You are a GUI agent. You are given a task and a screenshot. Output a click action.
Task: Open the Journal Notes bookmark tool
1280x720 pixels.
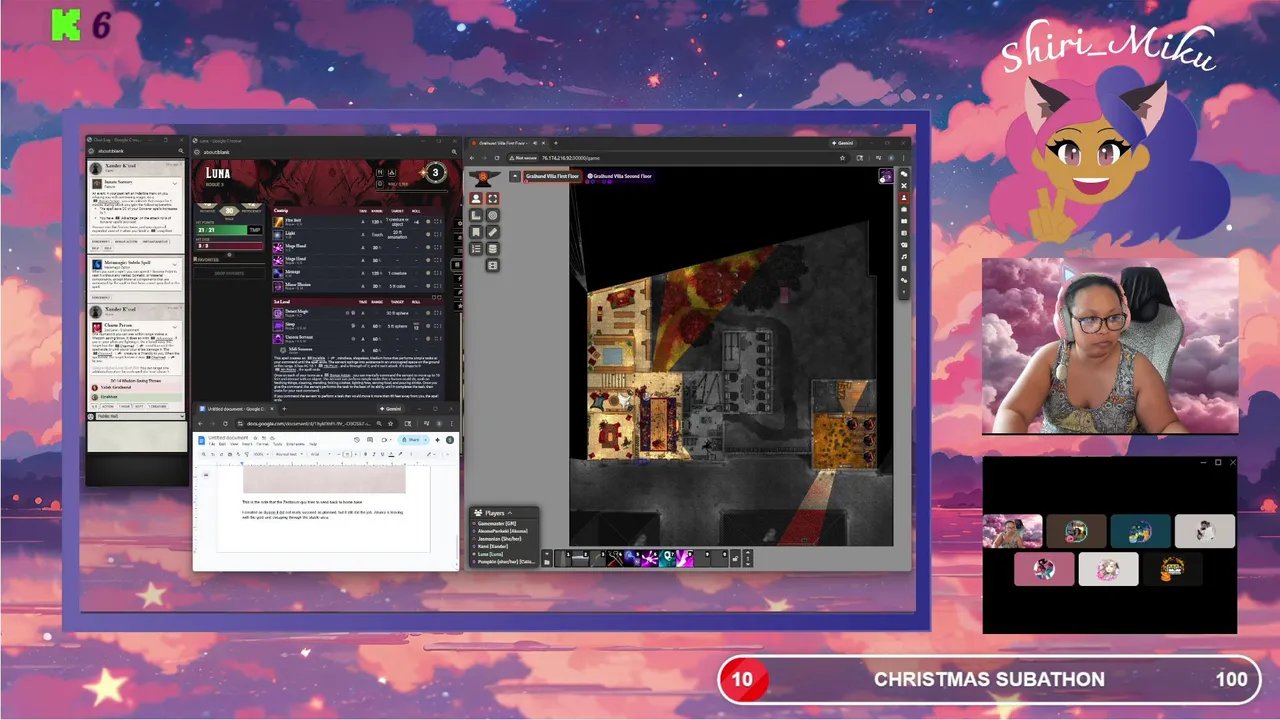coord(476,232)
